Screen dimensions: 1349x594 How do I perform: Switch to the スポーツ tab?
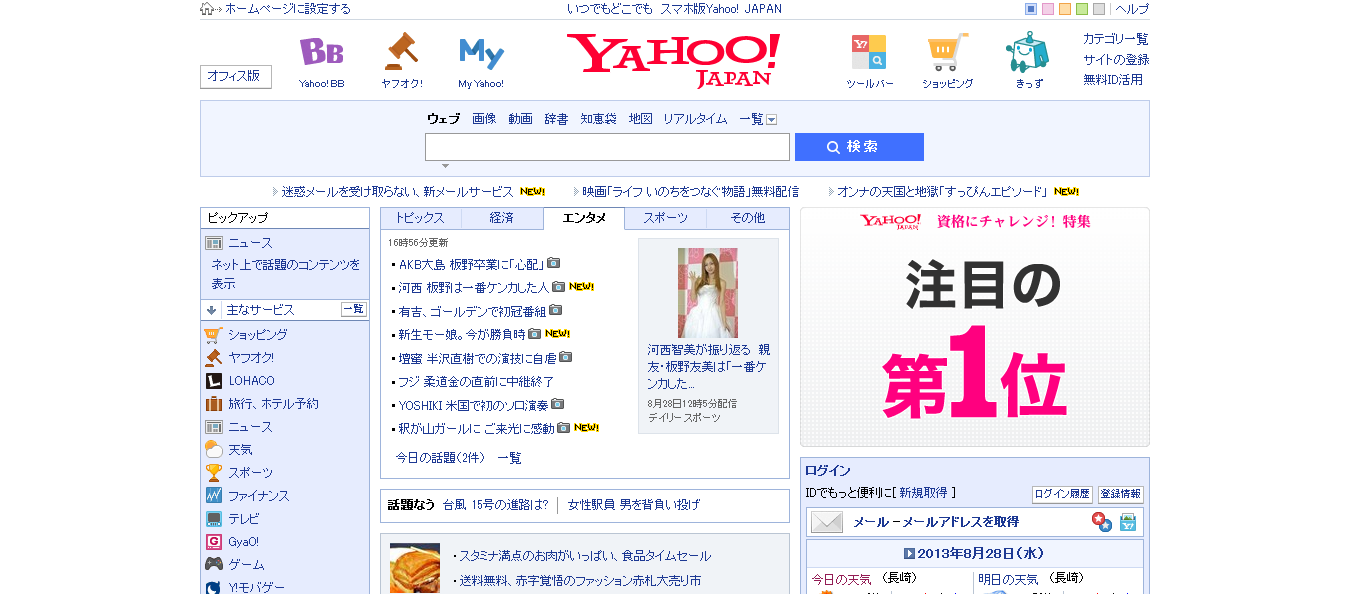point(665,218)
